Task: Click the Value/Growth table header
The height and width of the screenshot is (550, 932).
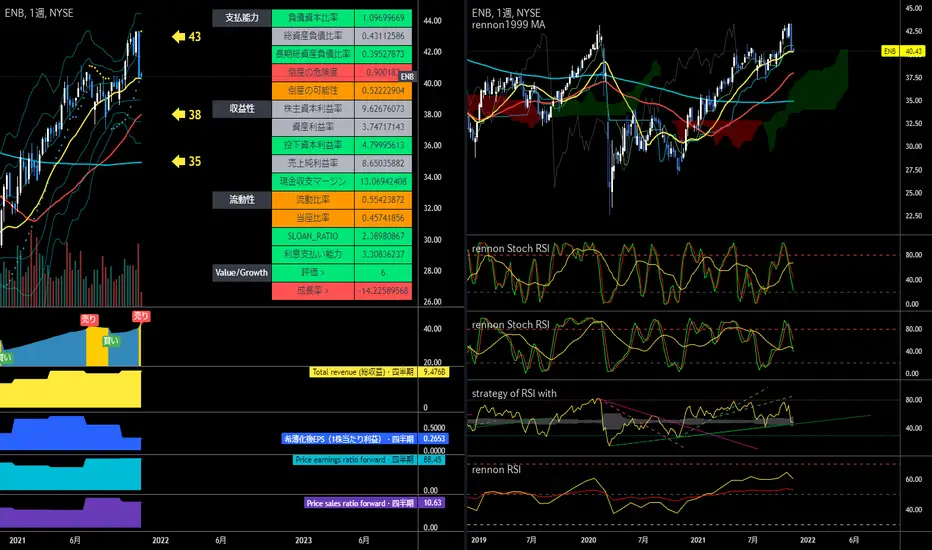Action: pos(242,272)
